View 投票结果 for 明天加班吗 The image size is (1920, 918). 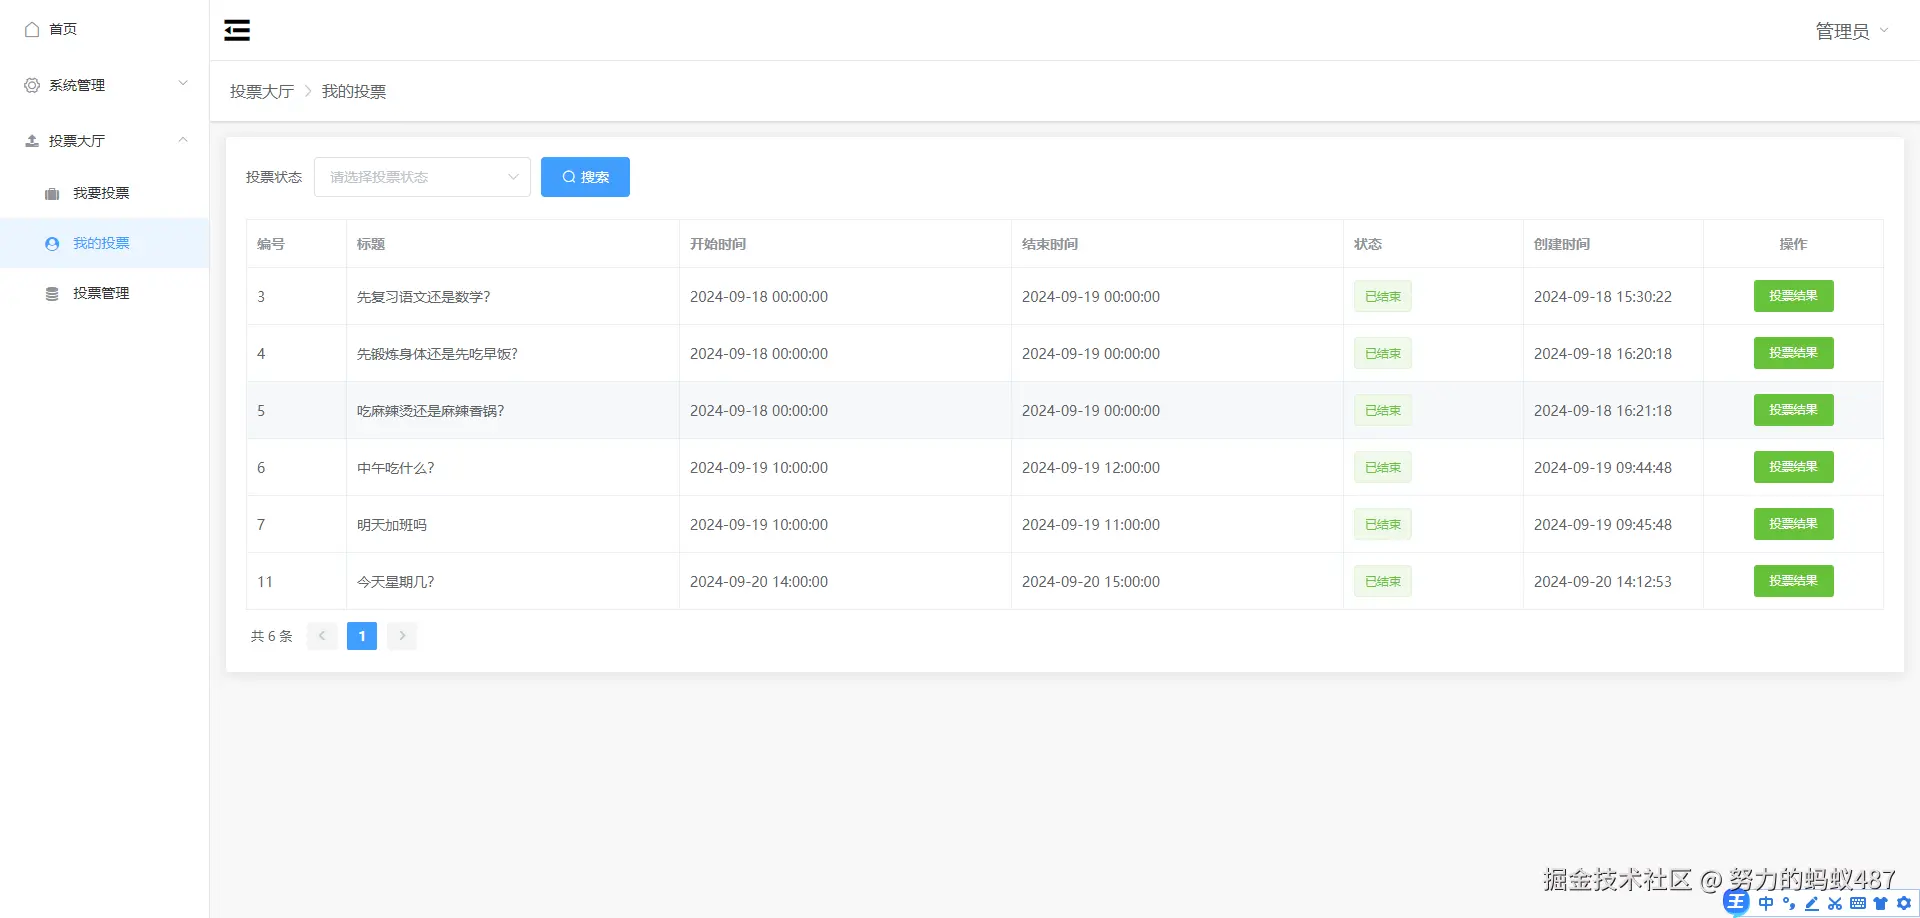click(1793, 524)
